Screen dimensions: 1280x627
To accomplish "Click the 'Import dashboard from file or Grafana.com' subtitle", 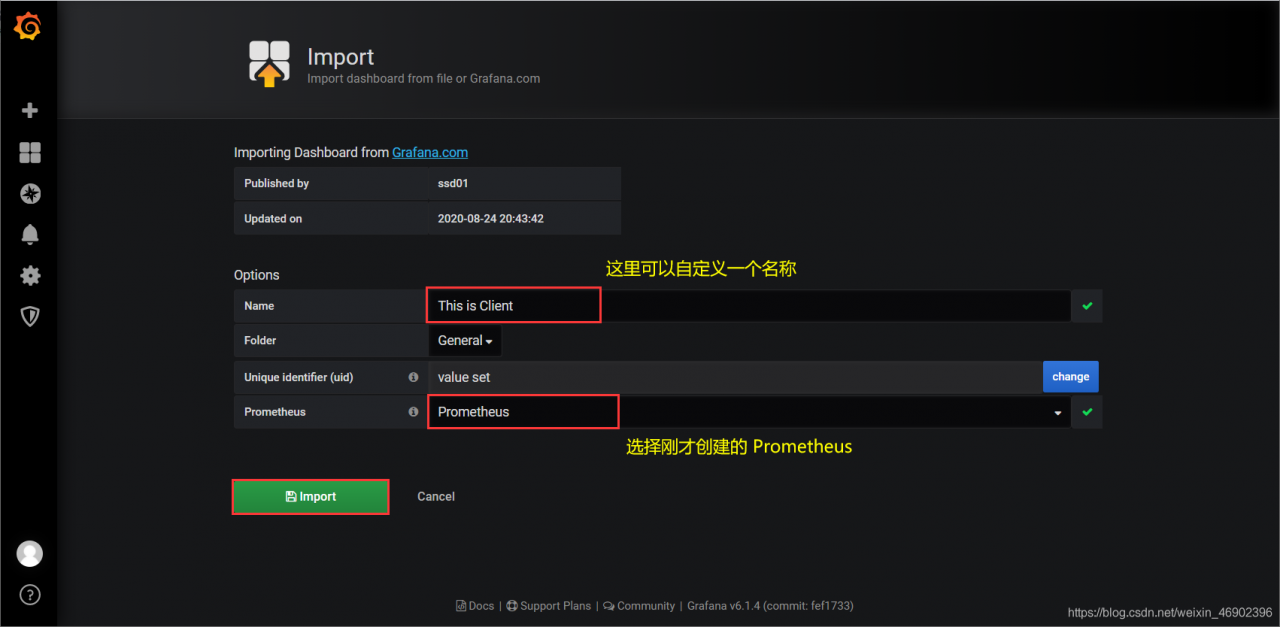I will point(424,78).
